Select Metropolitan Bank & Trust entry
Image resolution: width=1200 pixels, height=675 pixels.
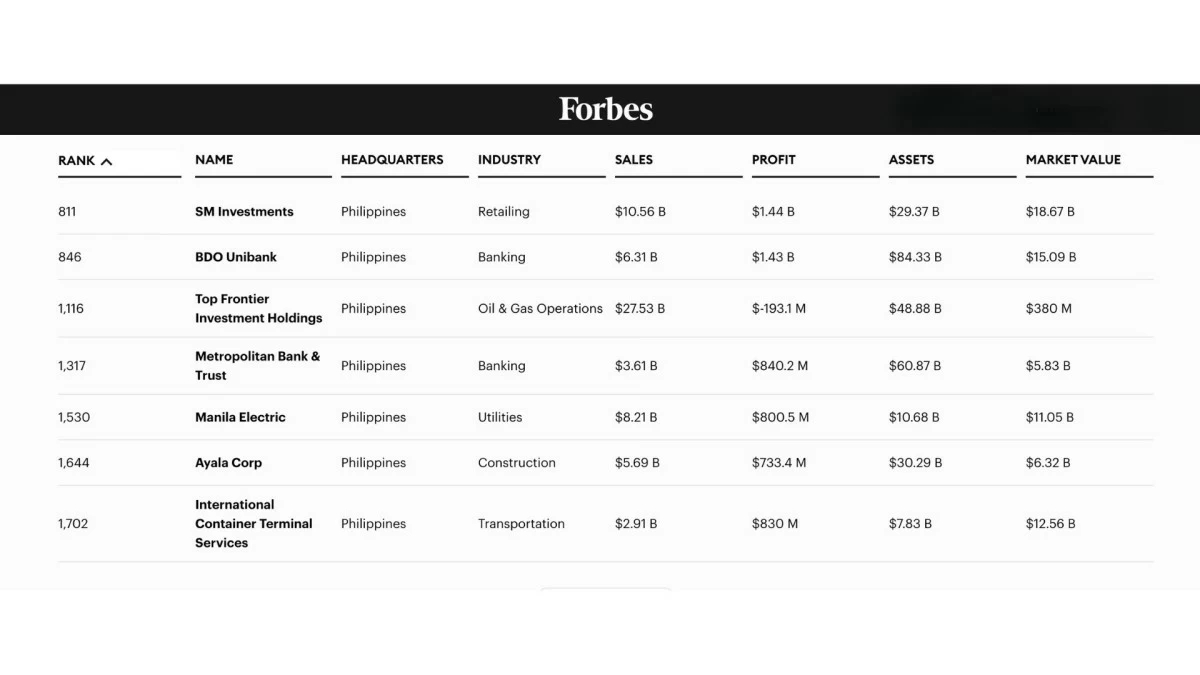tap(257, 366)
